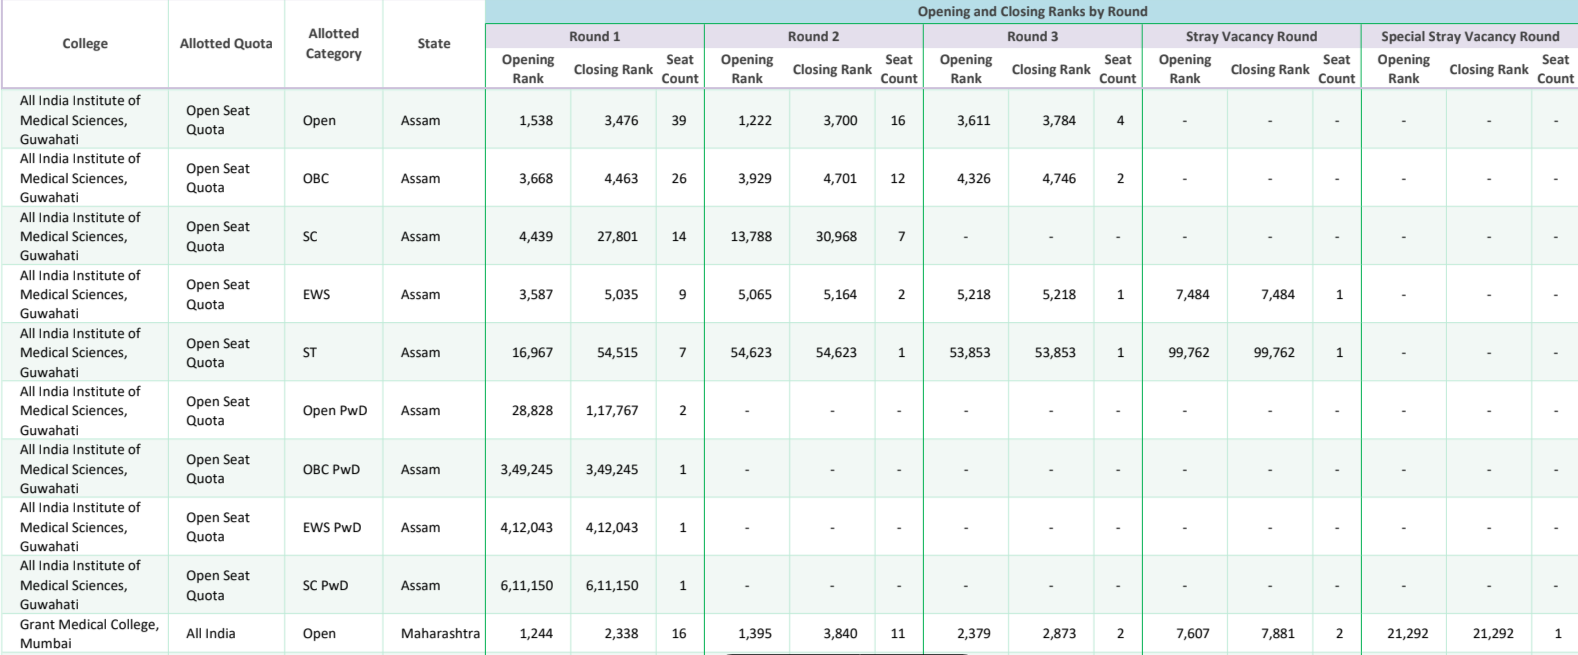Click the State column header
Viewport: 1578px width, 655px height.
(x=434, y=44)
